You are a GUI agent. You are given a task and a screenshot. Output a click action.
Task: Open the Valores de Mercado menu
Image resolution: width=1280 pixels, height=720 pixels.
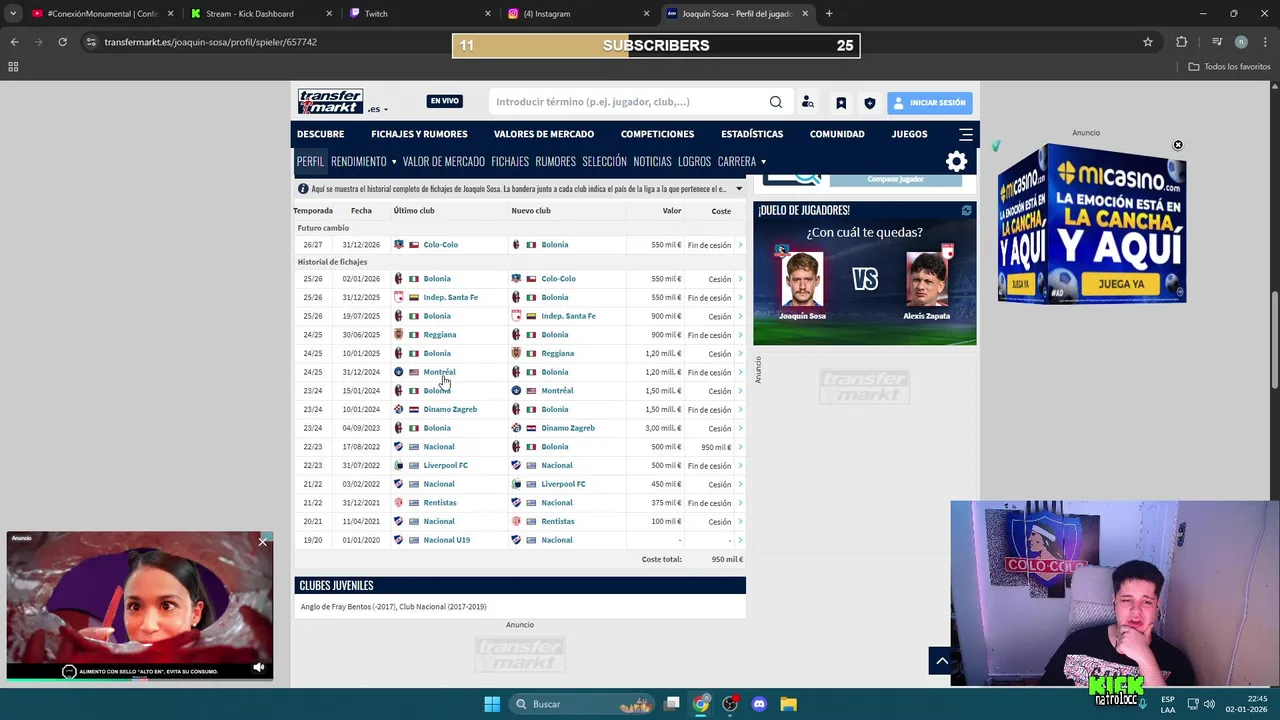click(544, 134)
